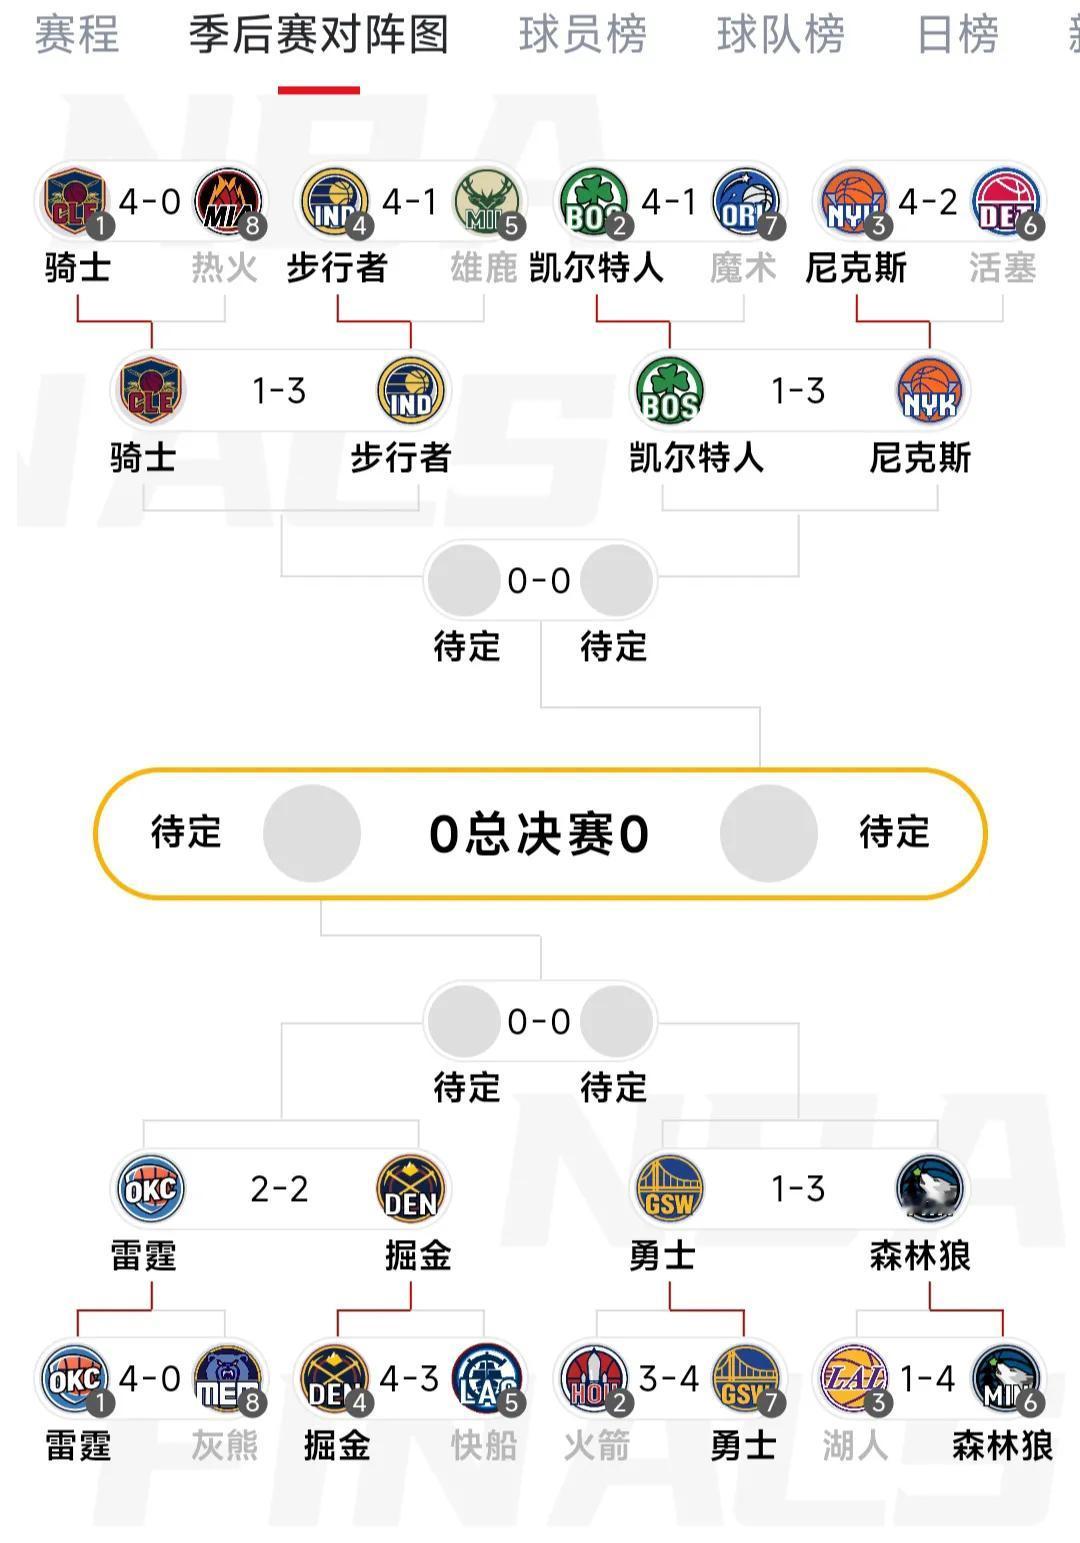Image resolution: width=1080 pixels, height=1543 pixels.
Task: Open the Lakers logo seeded 3
Action: click(x=853, y=1379)
